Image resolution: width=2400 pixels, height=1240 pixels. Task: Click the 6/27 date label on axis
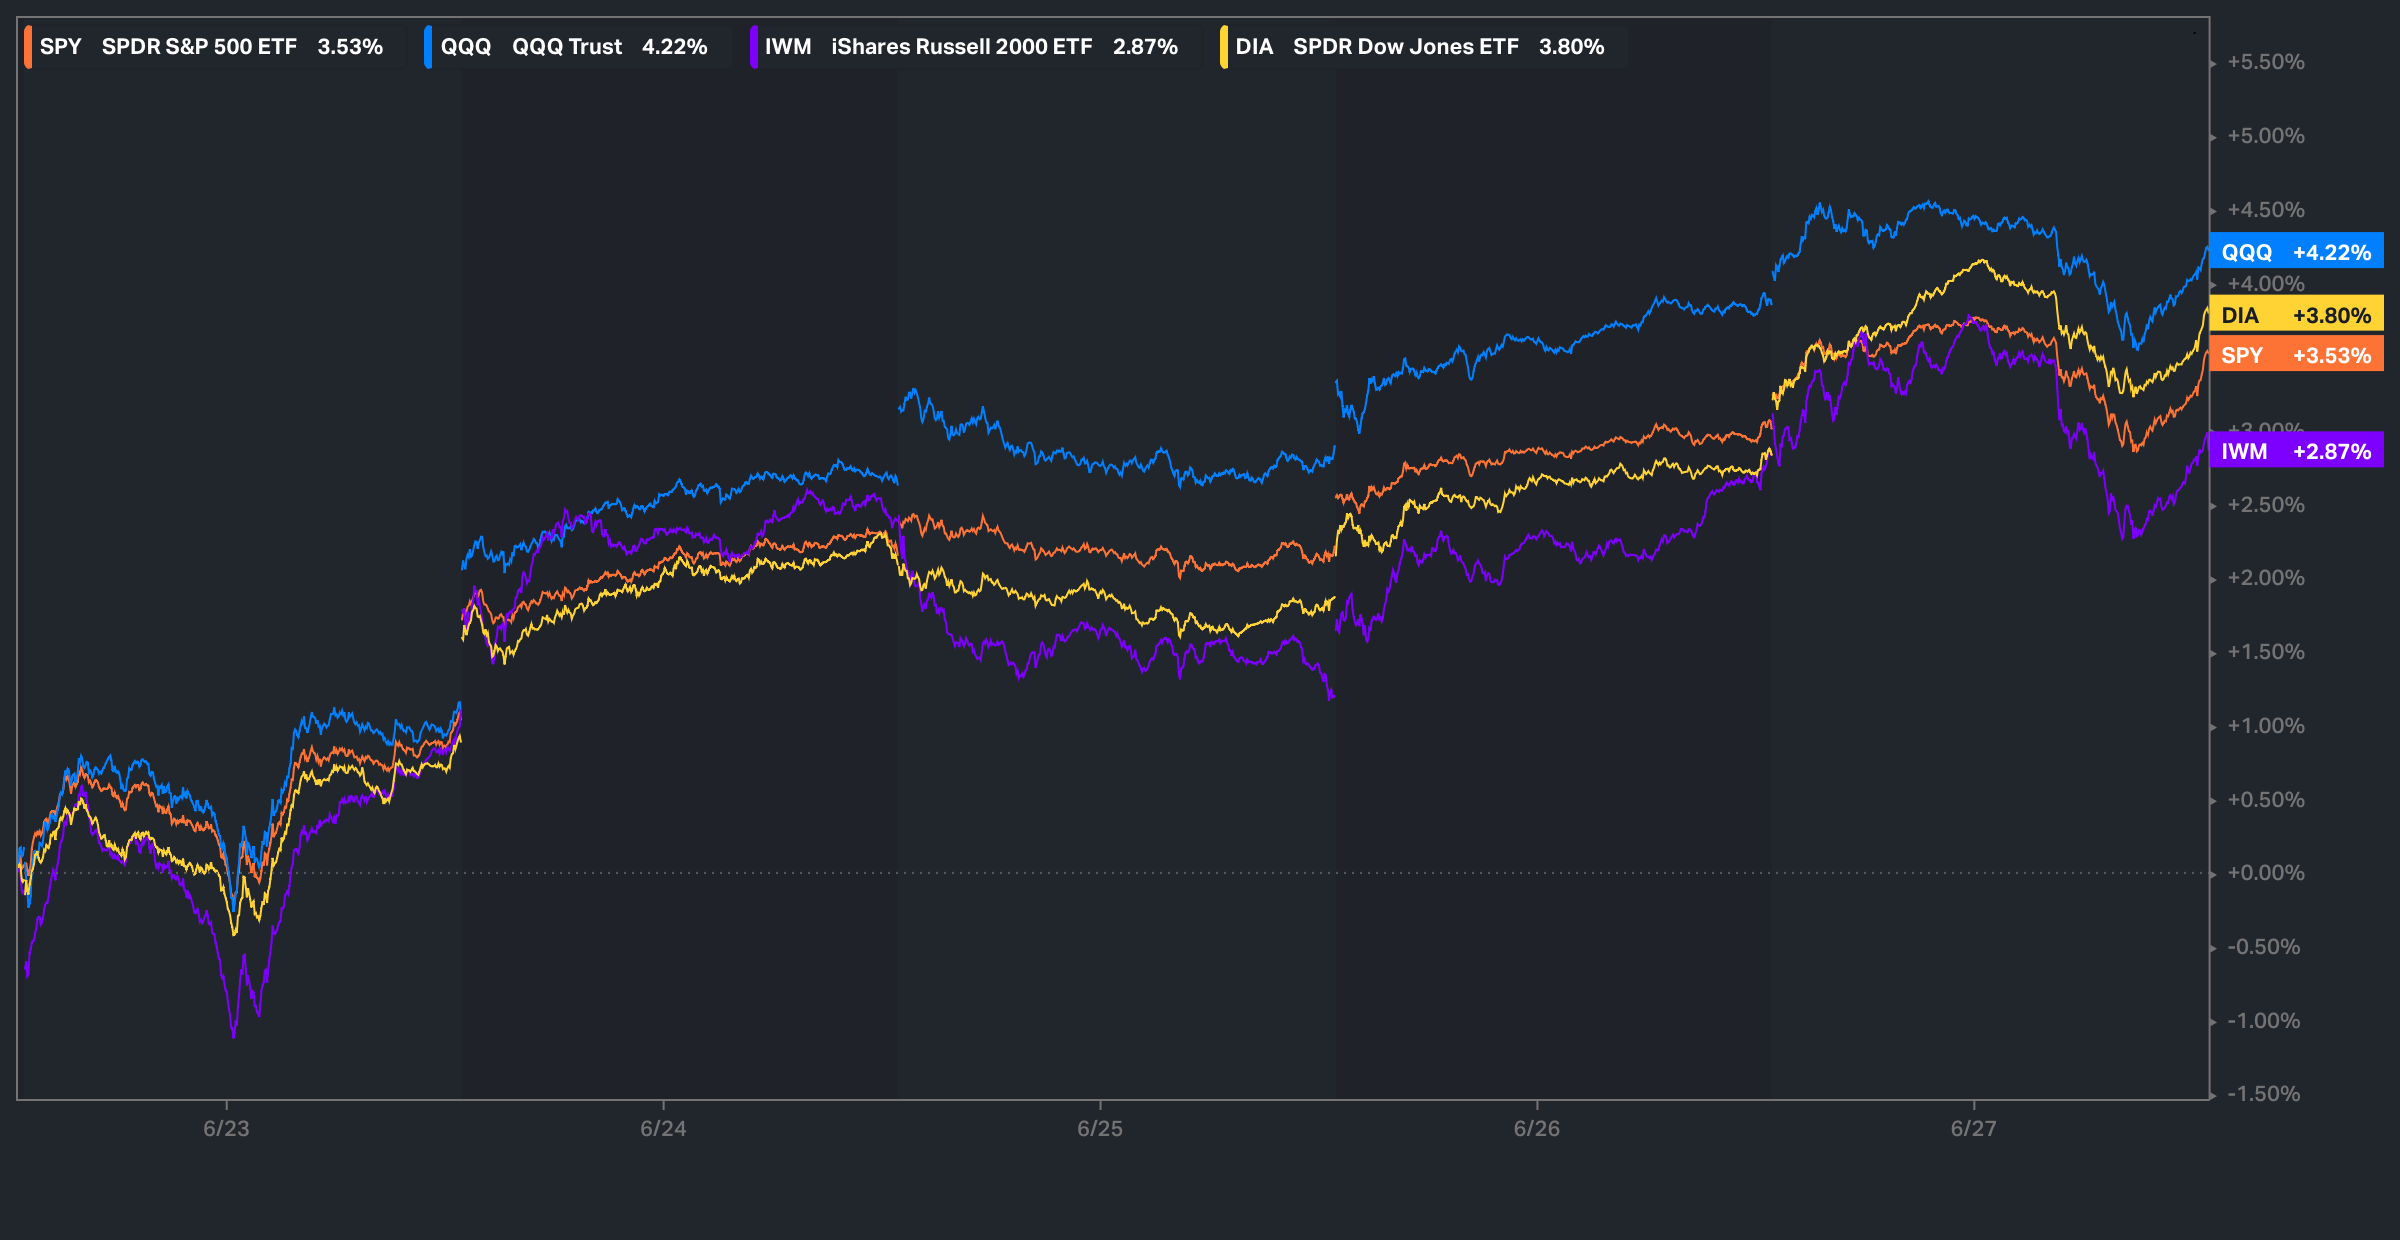click(1973, 1128)
